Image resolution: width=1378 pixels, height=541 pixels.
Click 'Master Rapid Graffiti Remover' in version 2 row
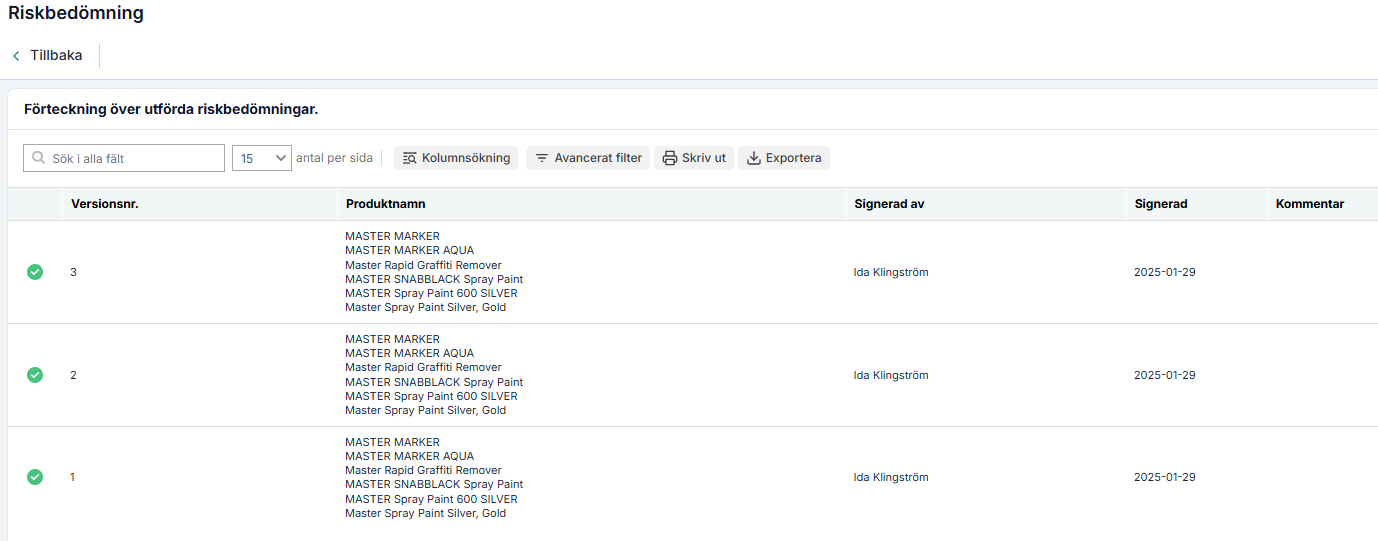423,368
